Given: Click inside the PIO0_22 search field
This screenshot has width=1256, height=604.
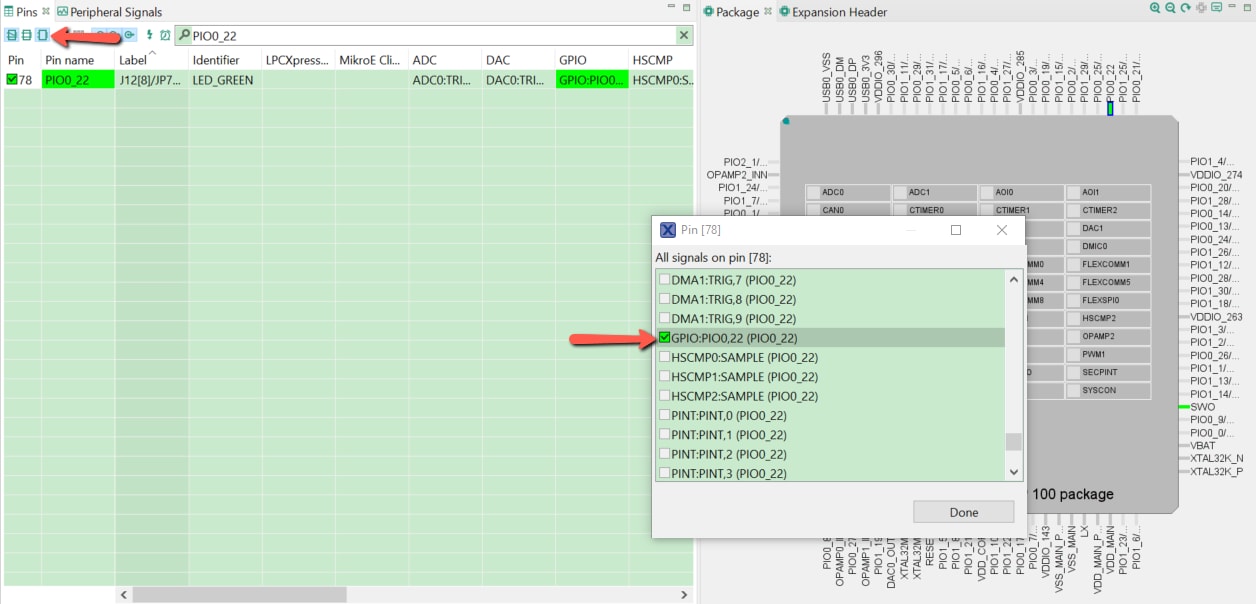Looking at the screenshot, I should [x=430, y=36].
